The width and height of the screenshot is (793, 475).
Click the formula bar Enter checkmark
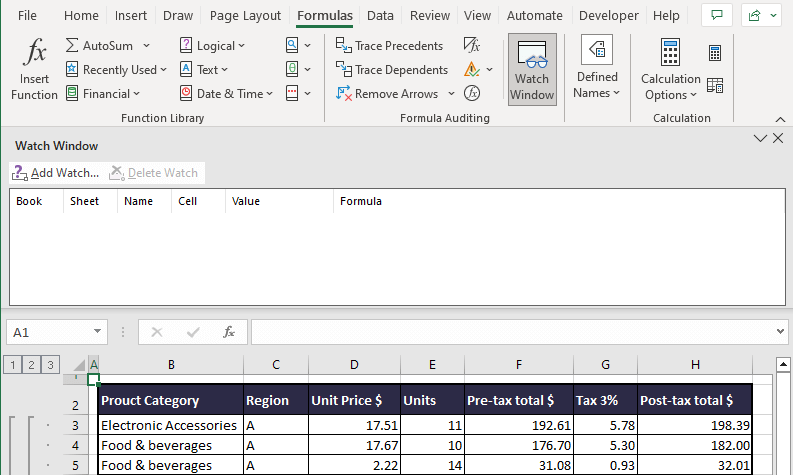click(193, 332)
